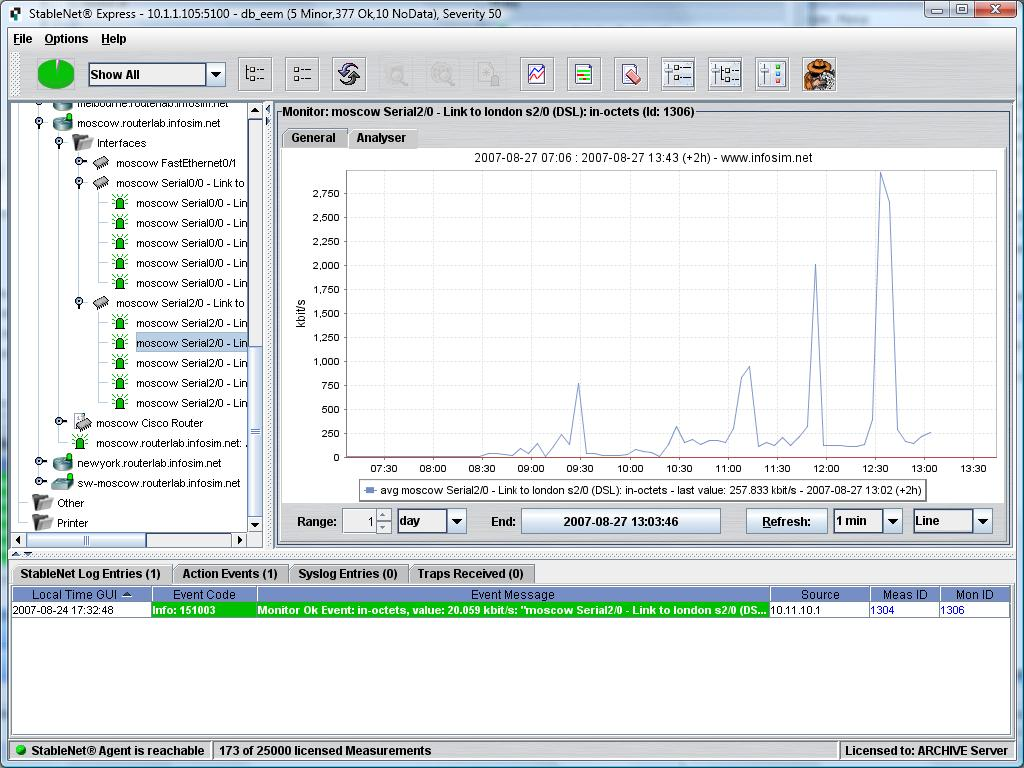The height and width of the screenshot is (768, 1024).
Task: Select Info: 151003 event code cell
Action: coord(204,610)
